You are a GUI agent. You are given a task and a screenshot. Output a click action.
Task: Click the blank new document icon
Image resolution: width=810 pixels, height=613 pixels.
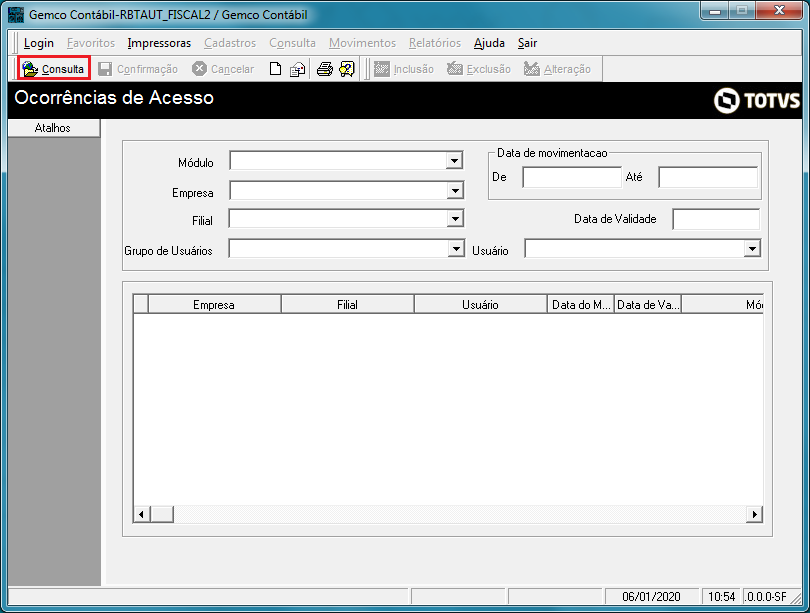click(275, 69)
